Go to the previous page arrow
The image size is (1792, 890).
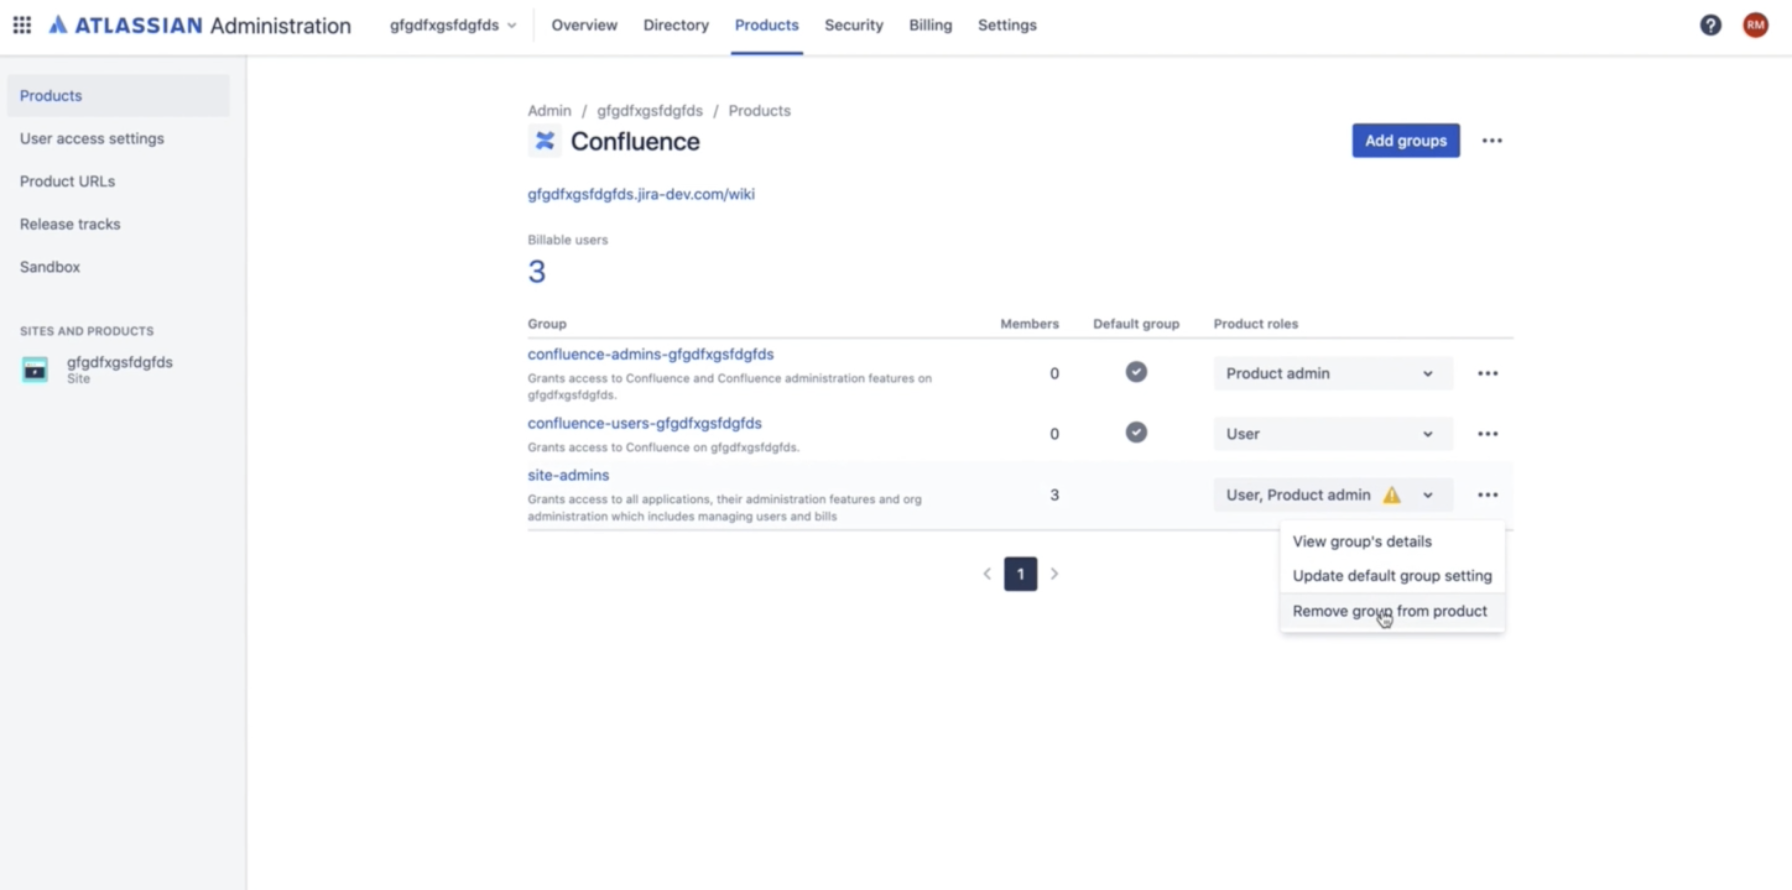987,574
